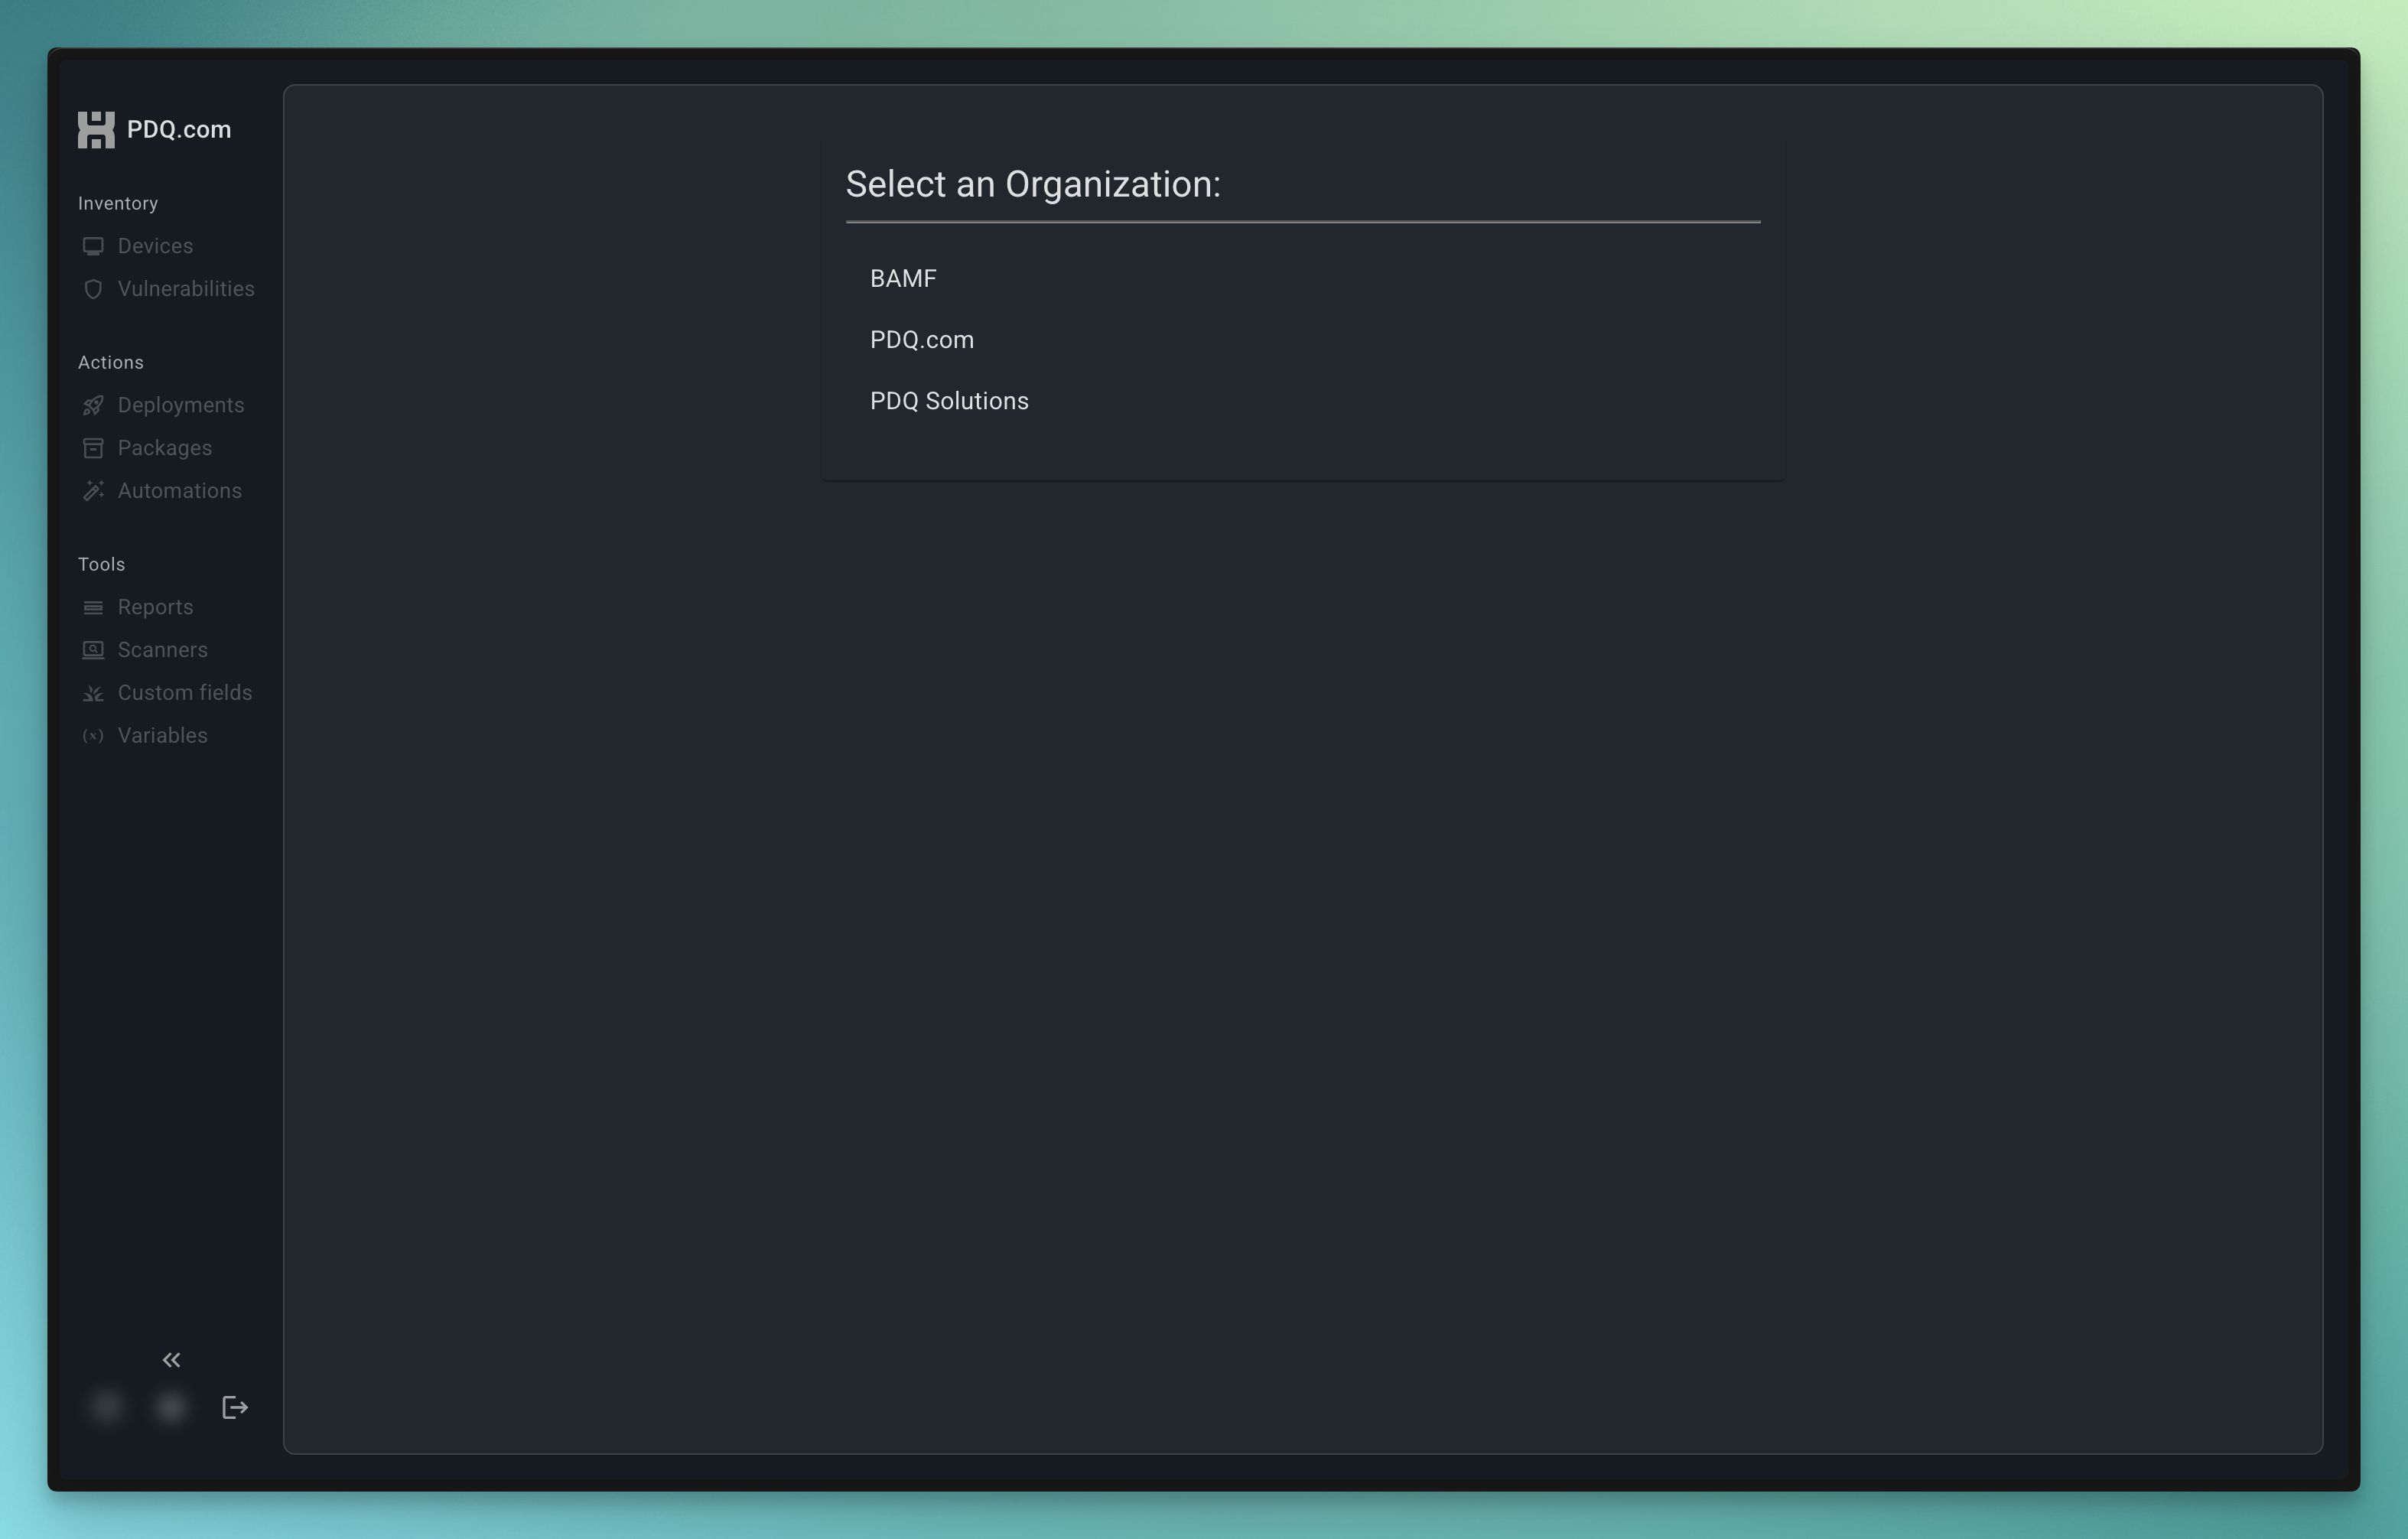Screen dimensions: 2408x1539
Task: Click the Custom fields icon
Action: (x=93, y=693)
